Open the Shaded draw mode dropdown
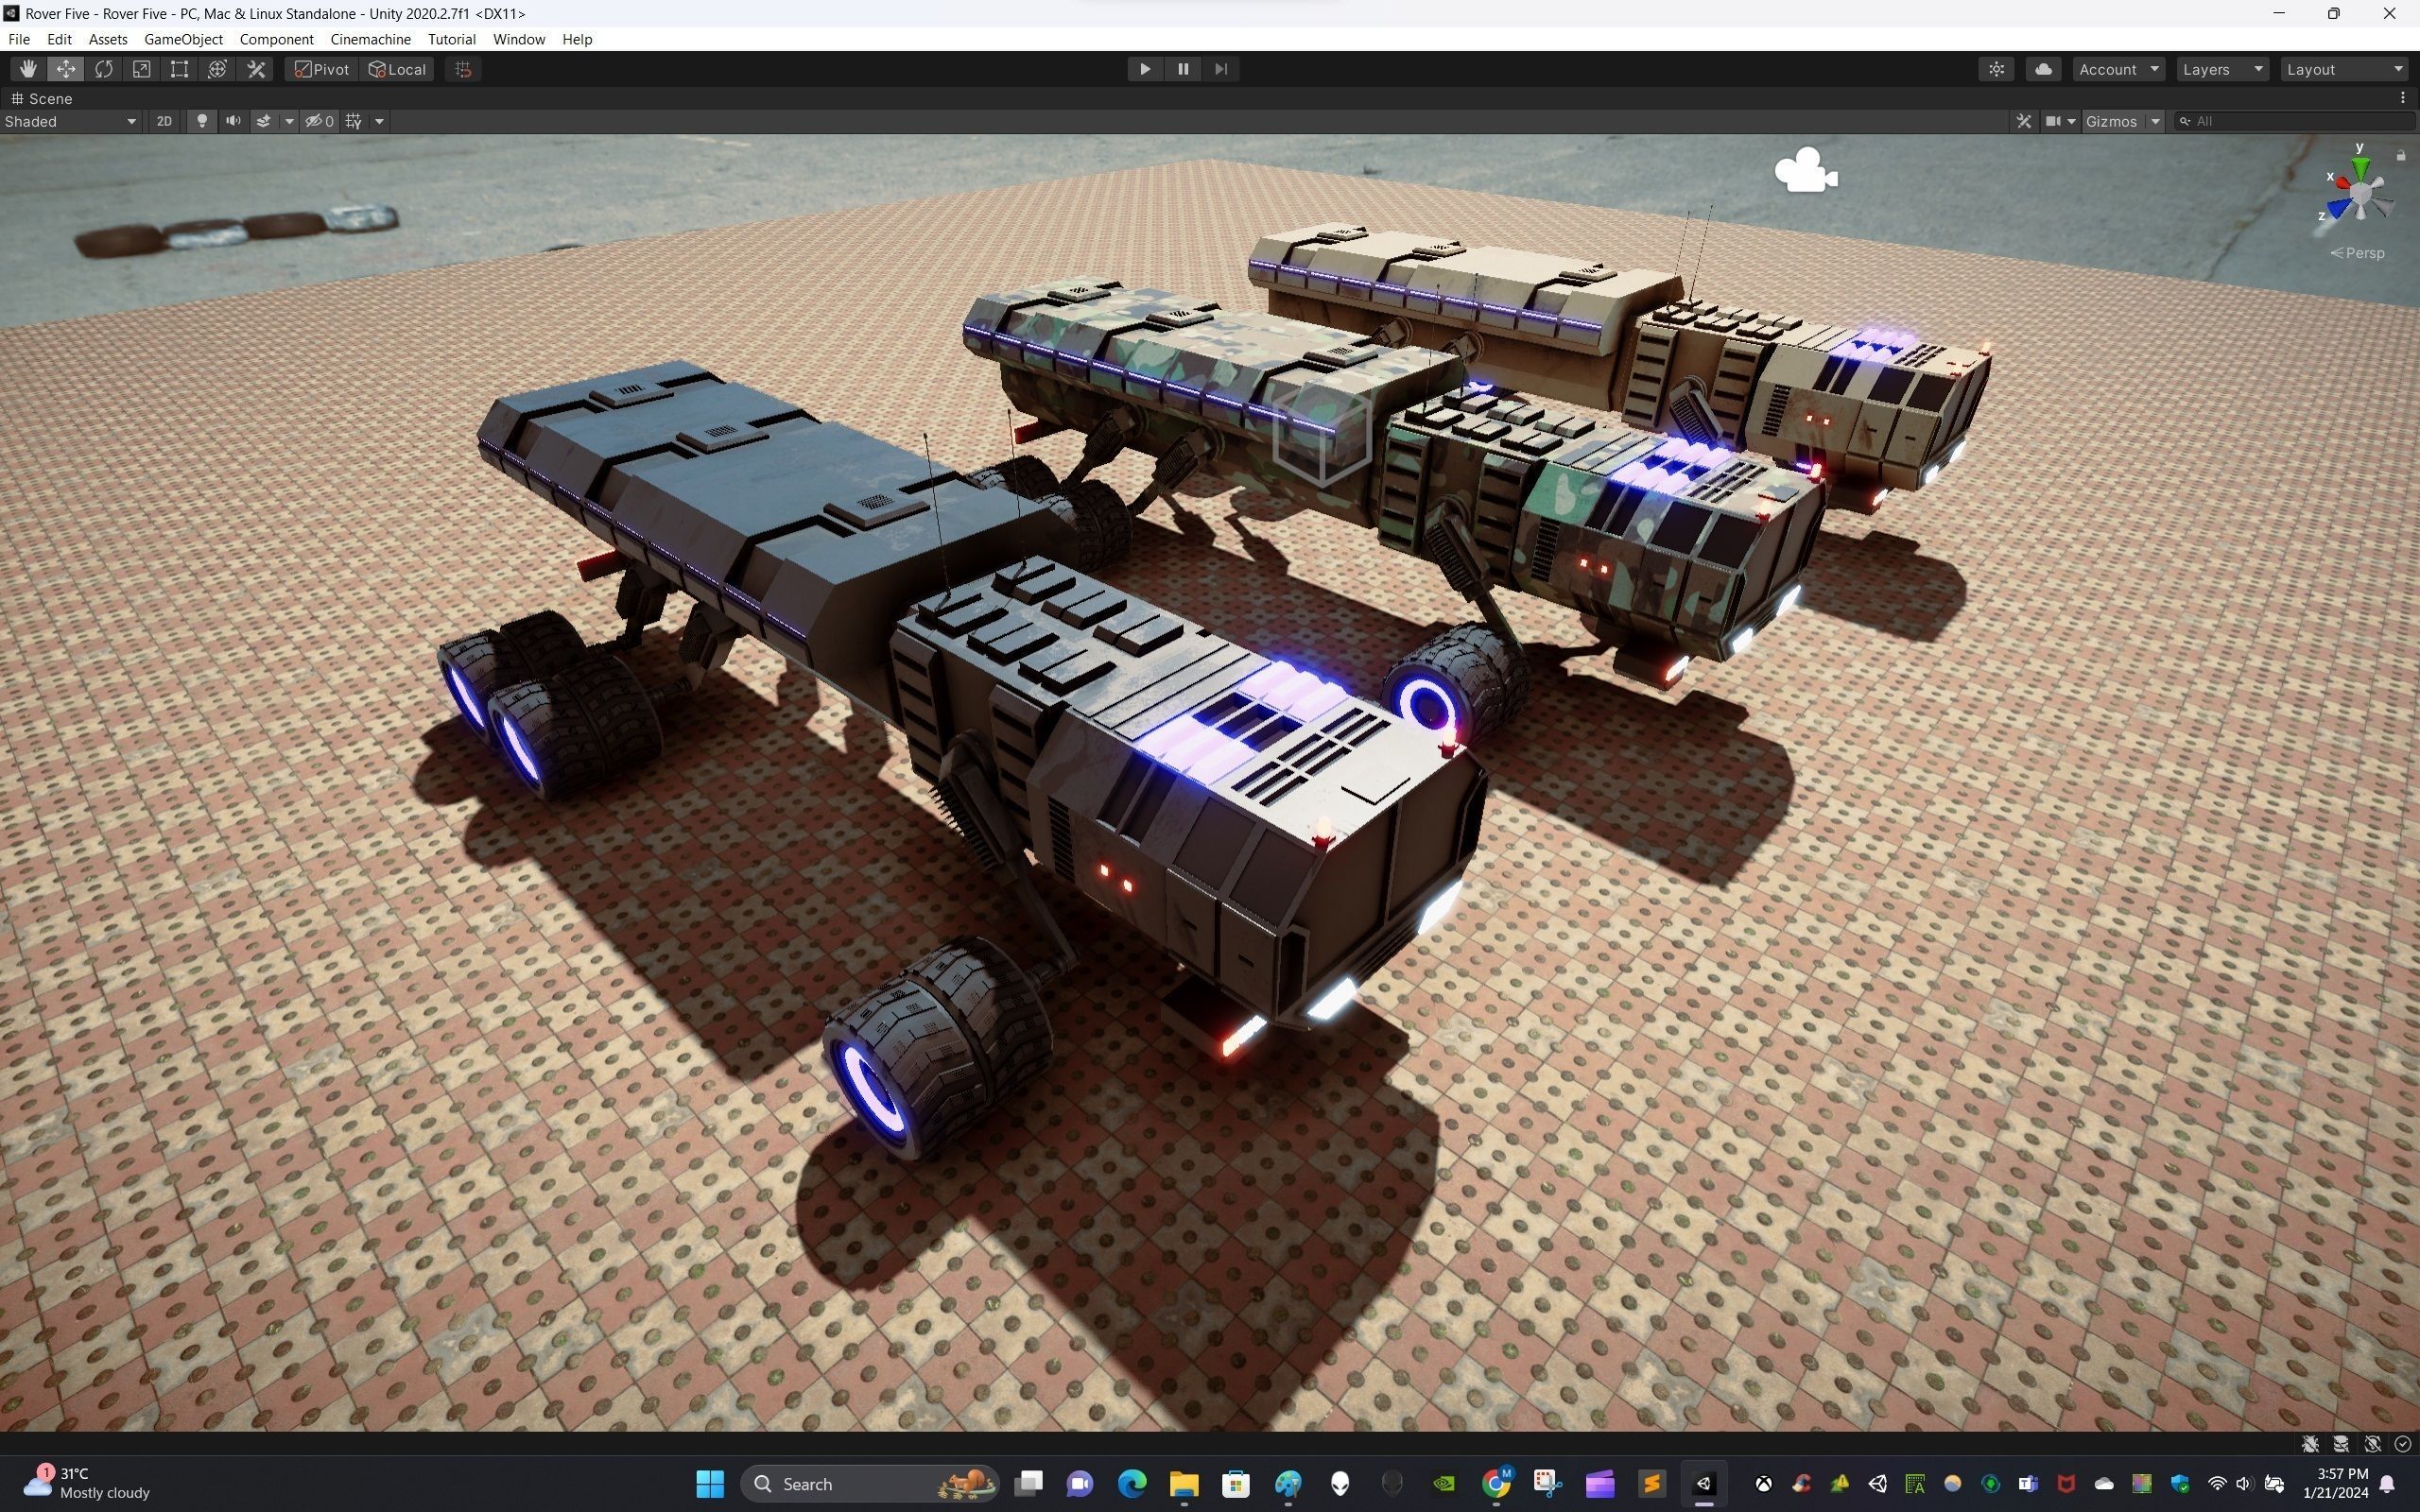2420x1512 pixels. pos(70,121)
